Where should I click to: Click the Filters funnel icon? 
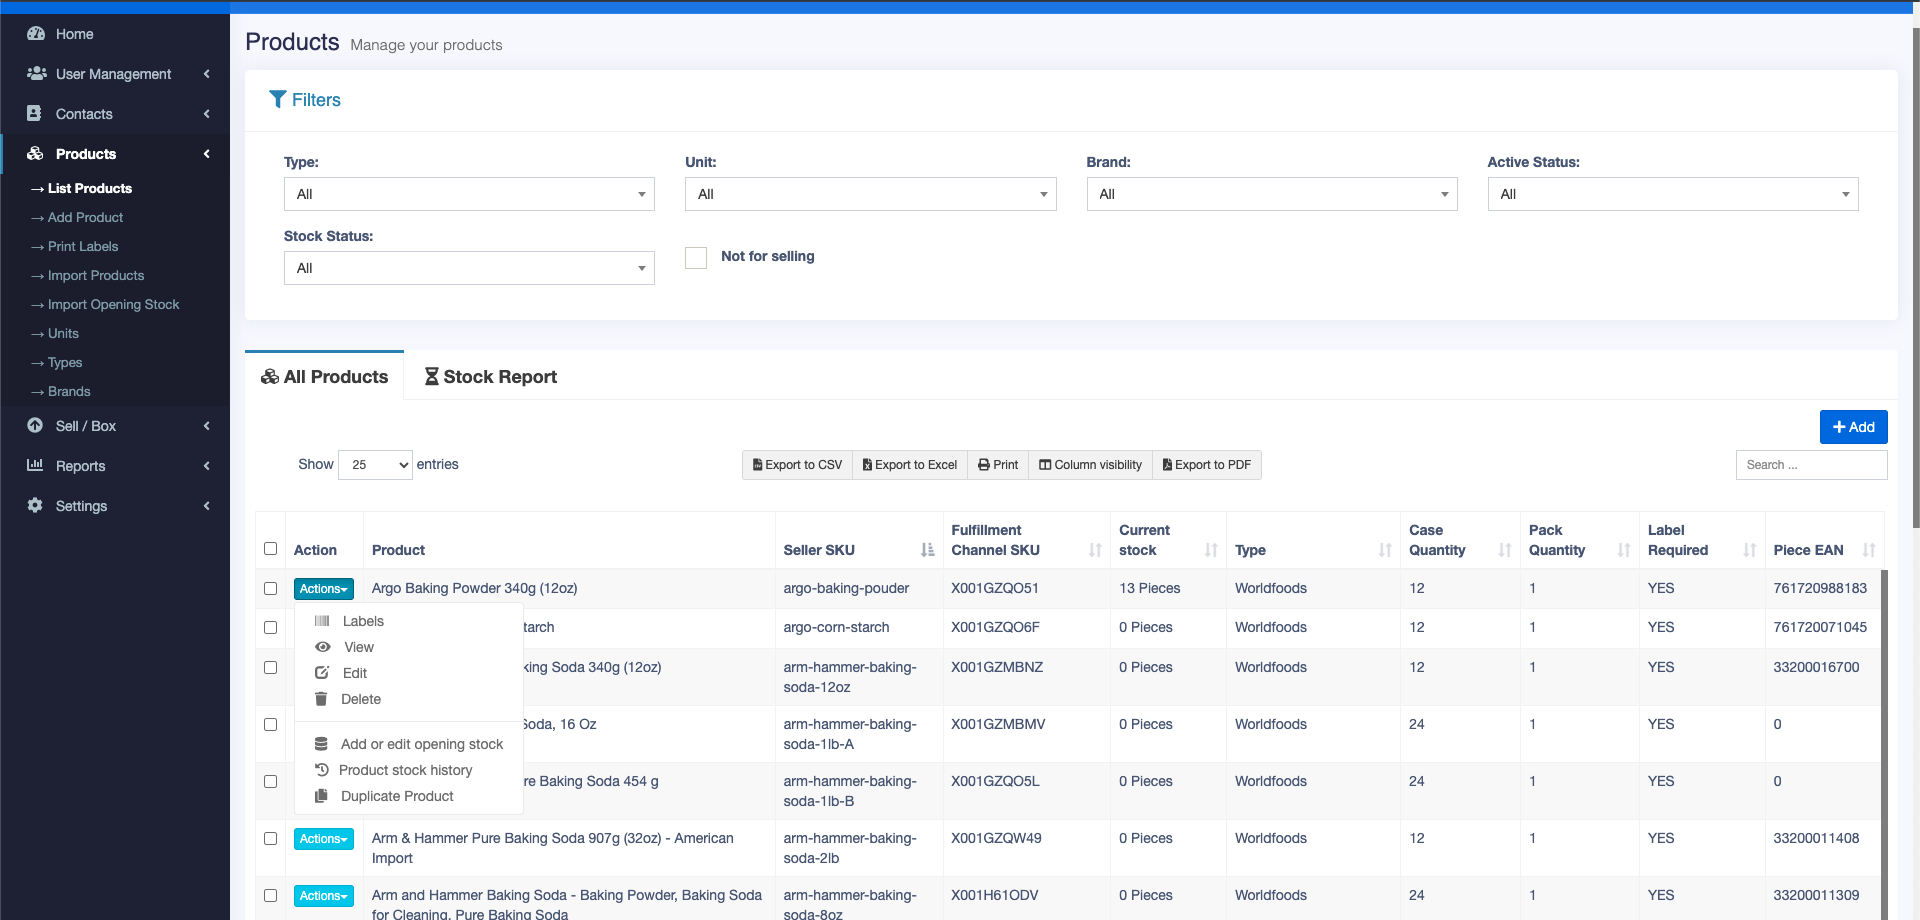click(x=278, y=99)
